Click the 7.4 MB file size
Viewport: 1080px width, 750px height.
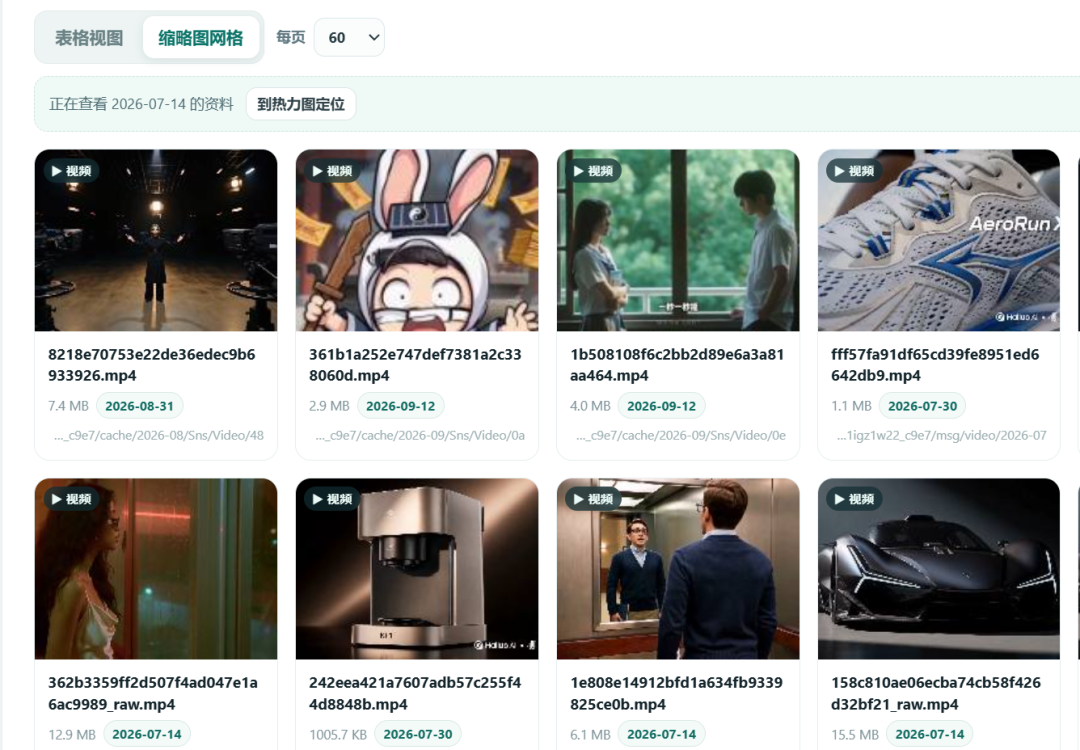pyautogui.click(x=68, y=406)
